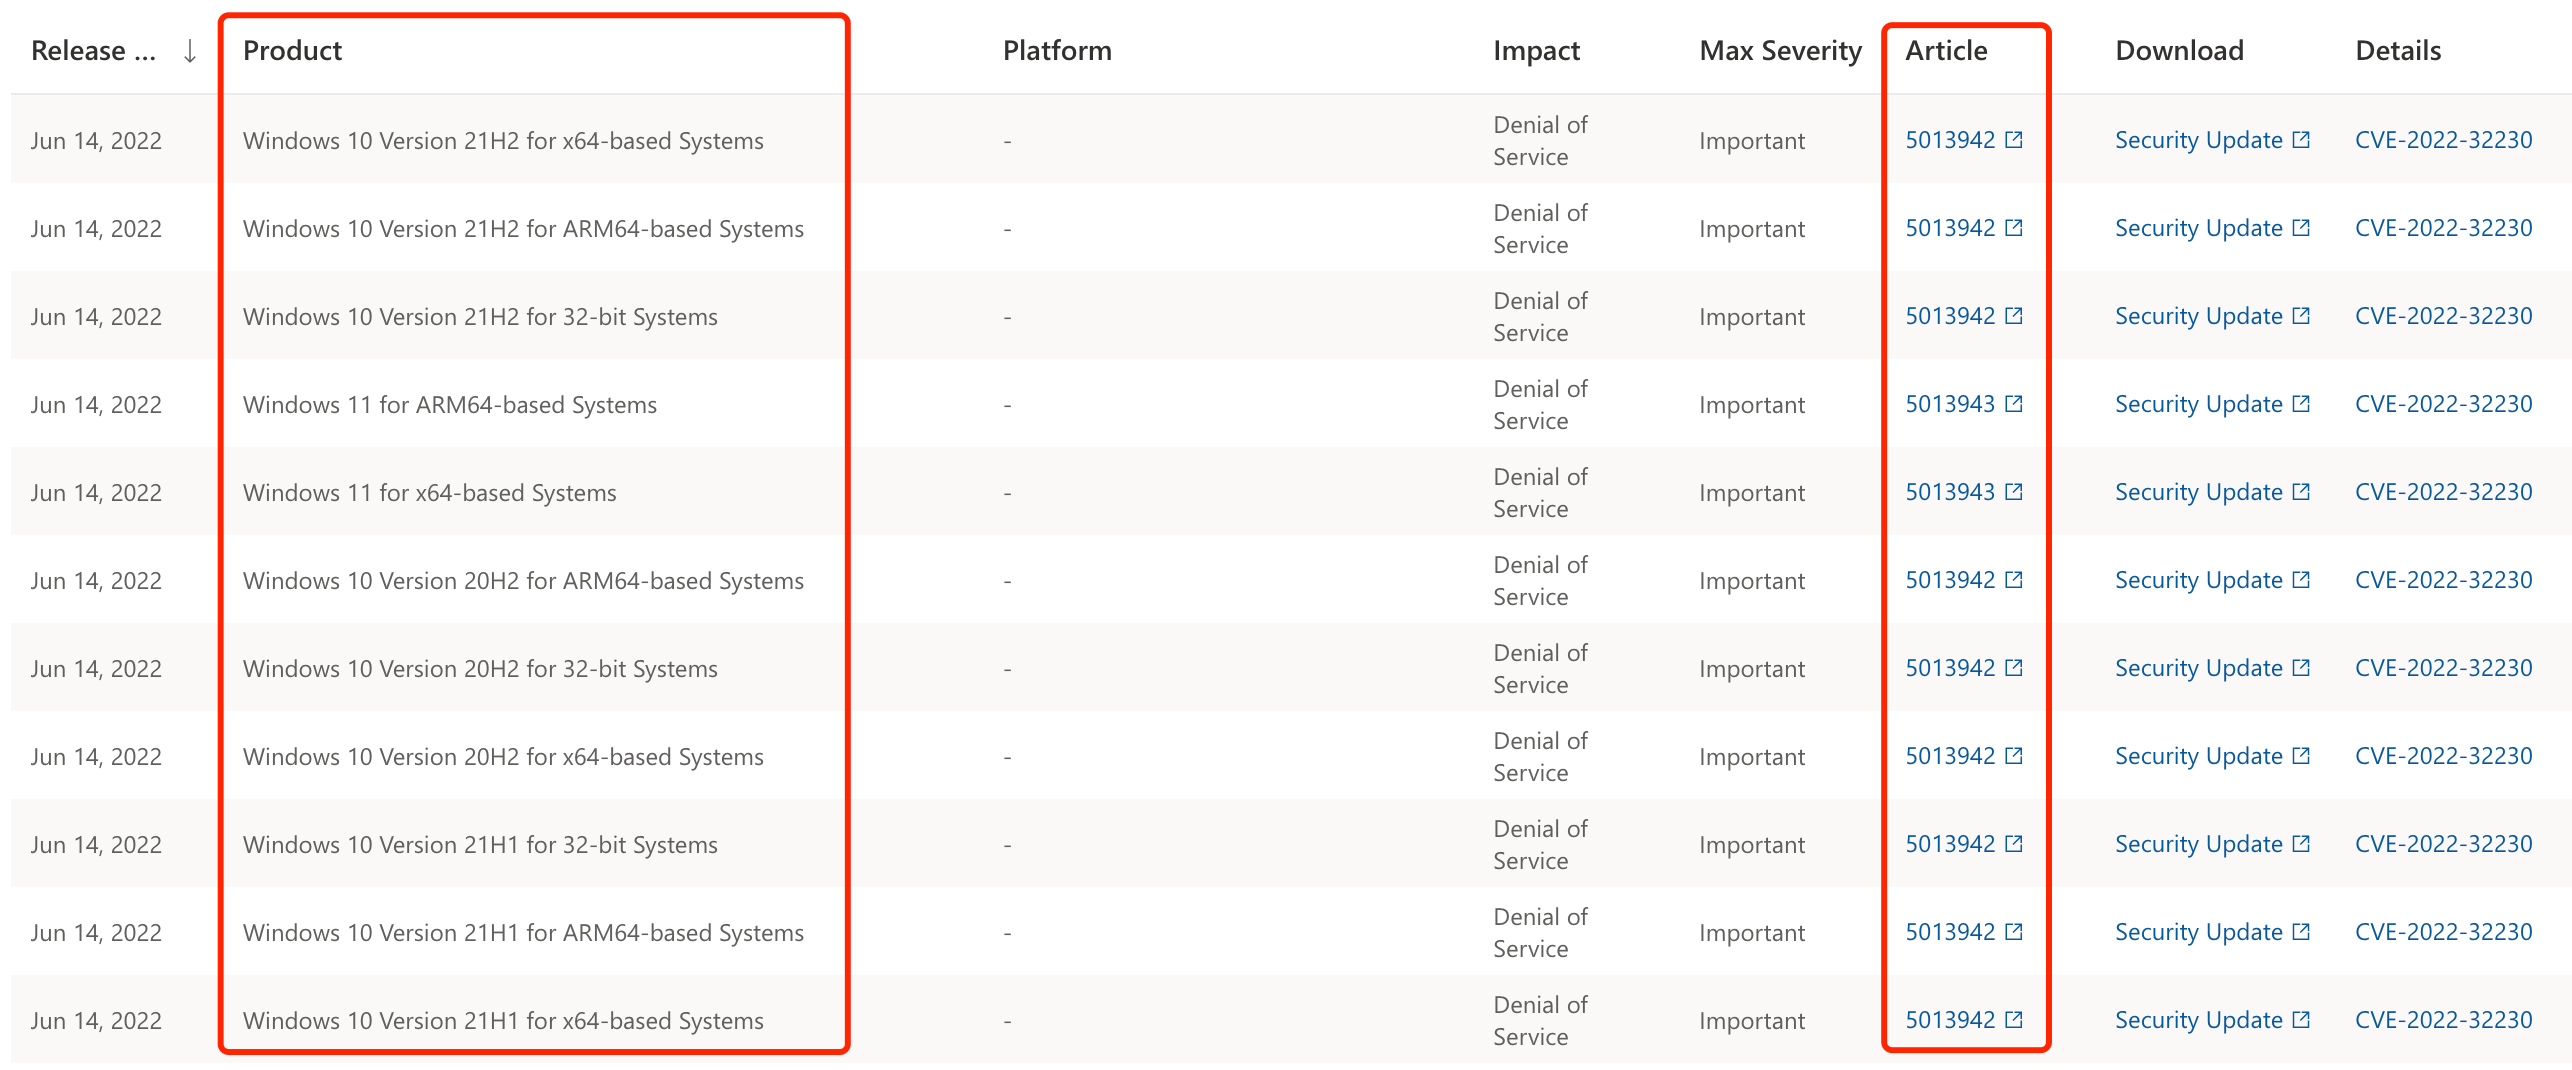Open CVE-2022-32230 details for 21H1 x64 row

[2443, 1020]
